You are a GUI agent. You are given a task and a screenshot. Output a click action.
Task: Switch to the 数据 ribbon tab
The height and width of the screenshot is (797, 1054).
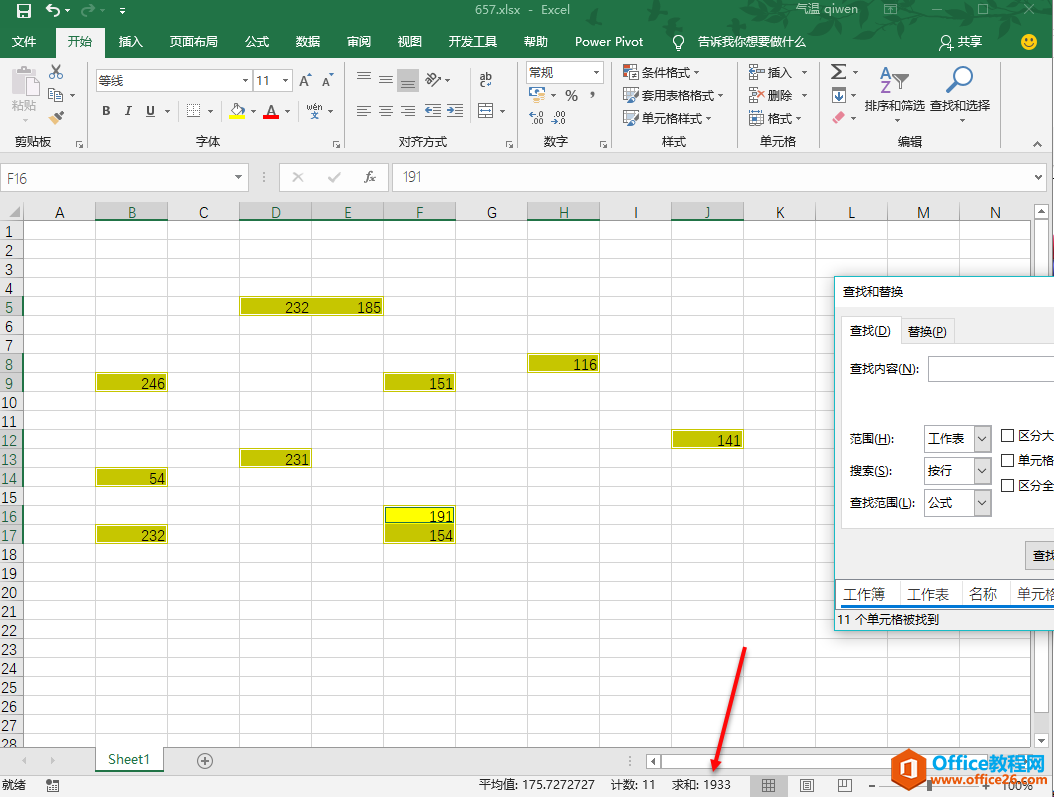coord(308,42)
